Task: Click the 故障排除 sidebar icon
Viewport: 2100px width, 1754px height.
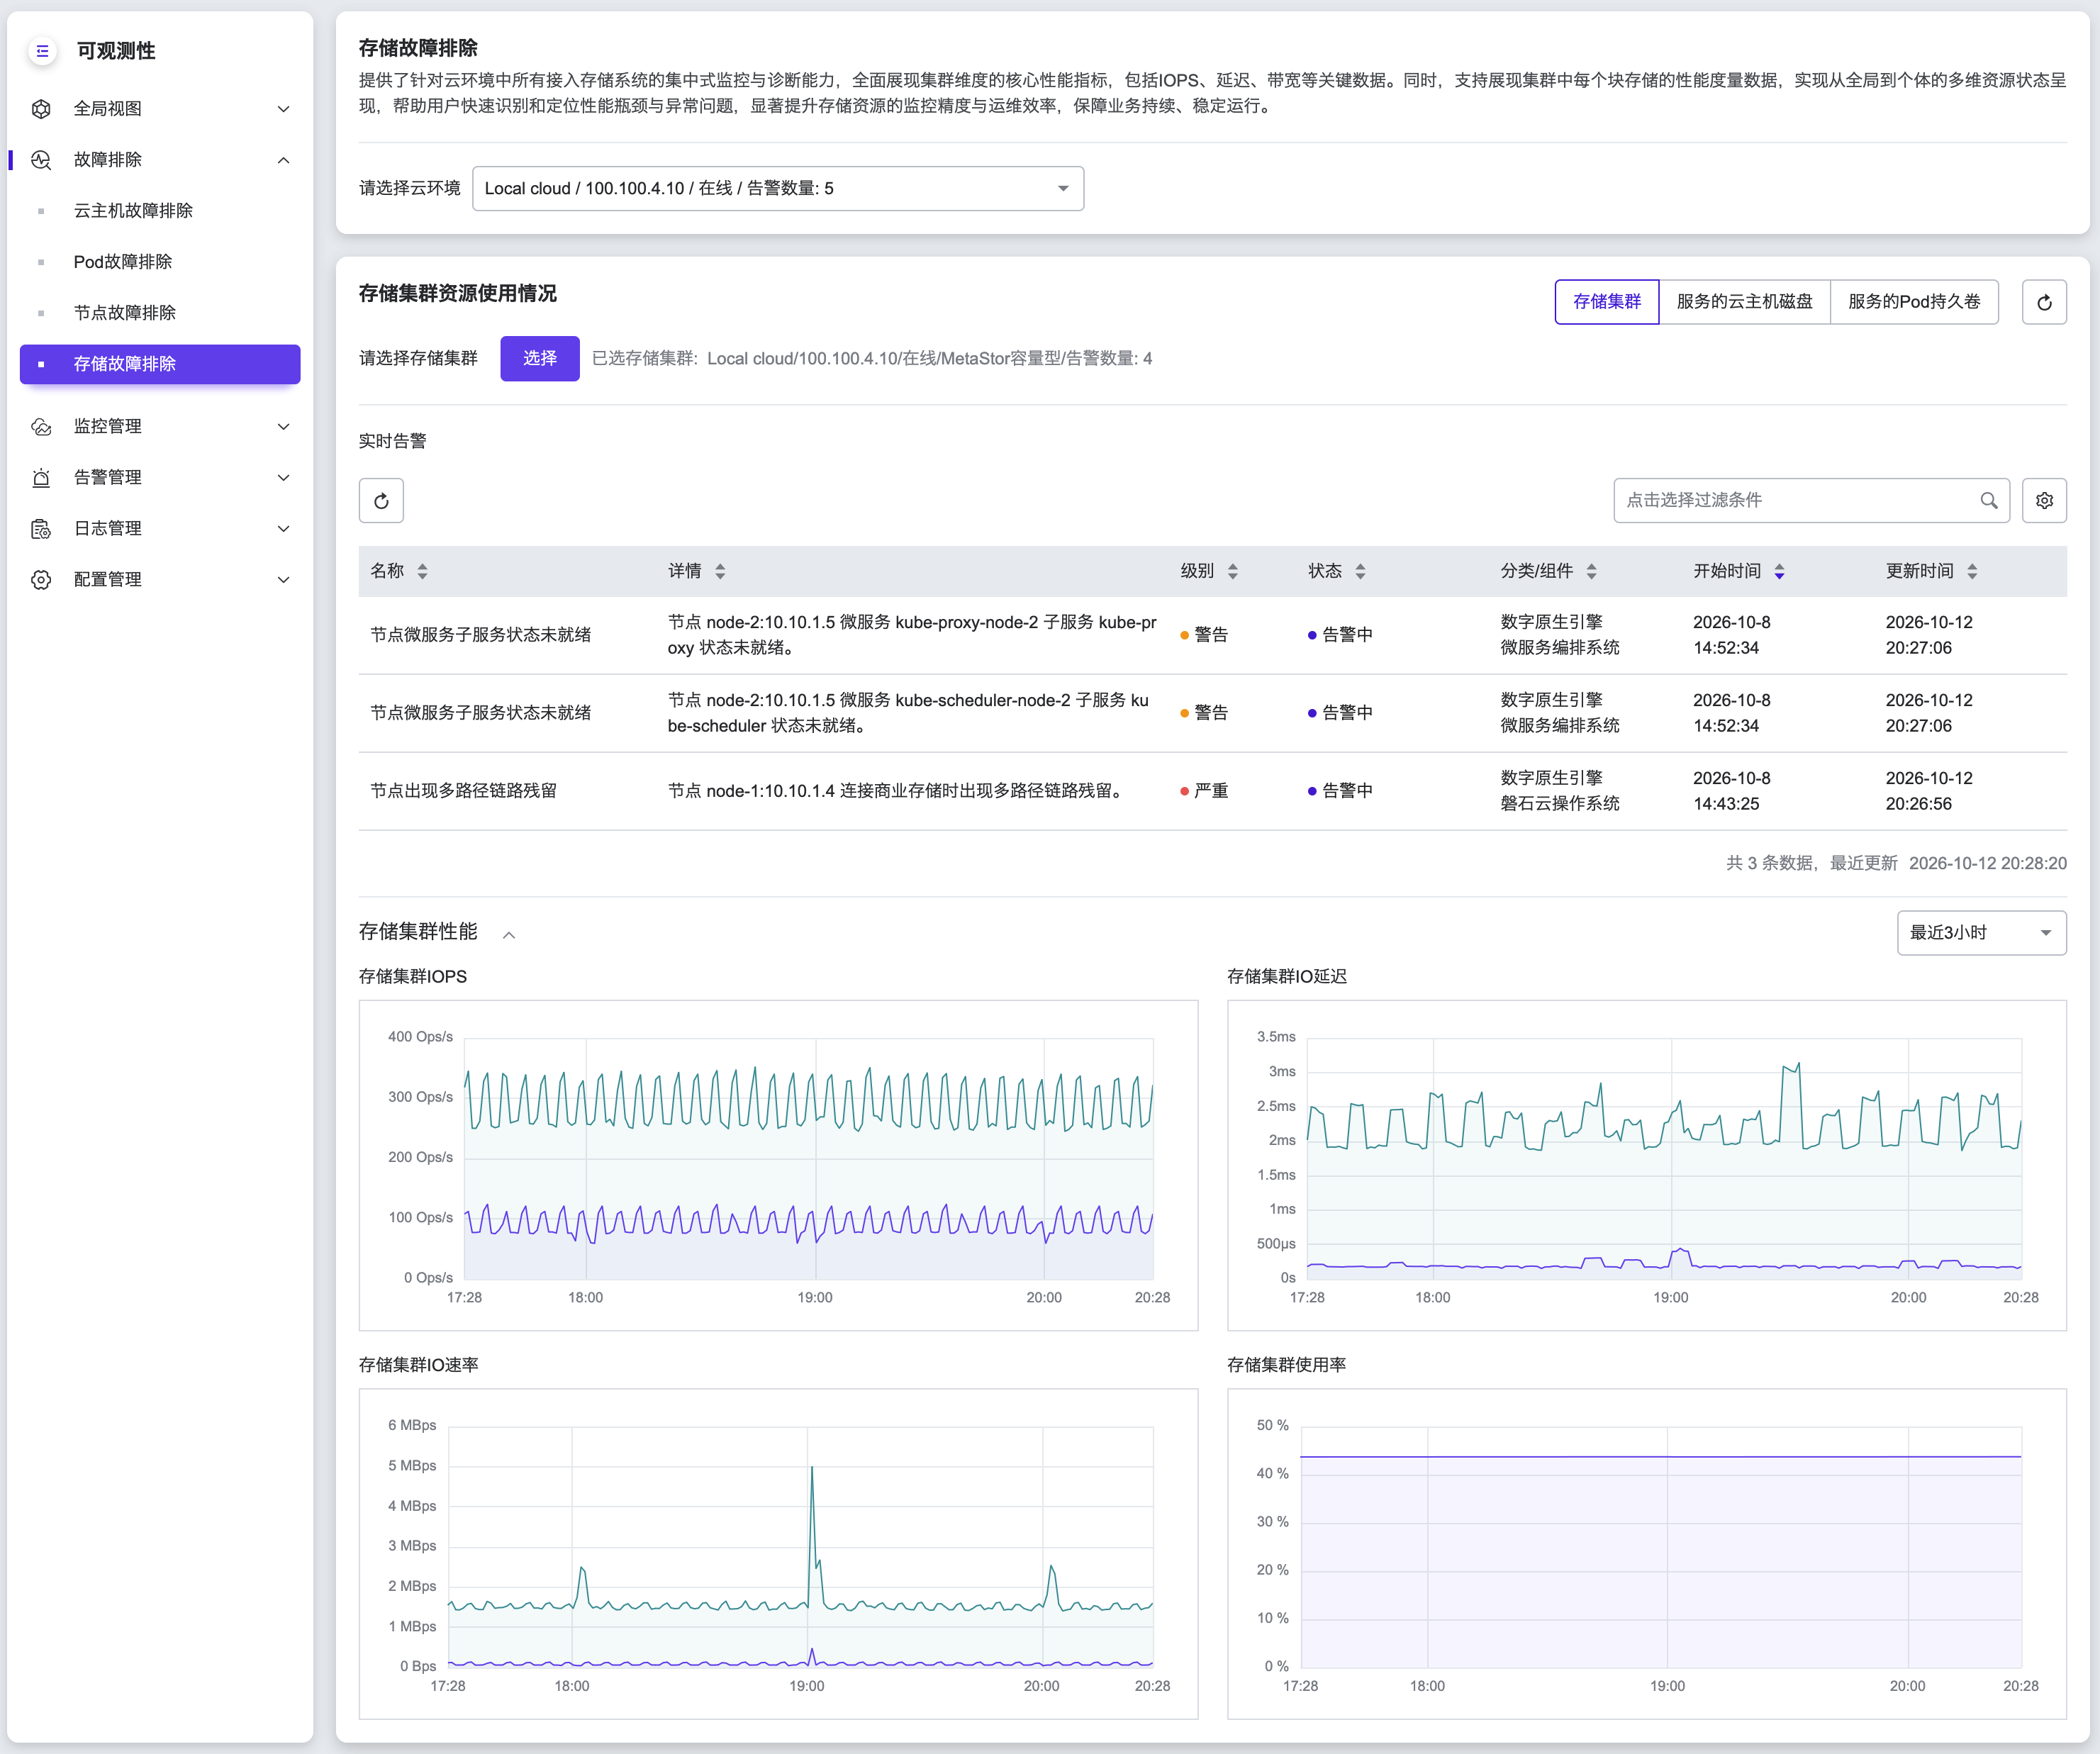Action: pos(41,160)
